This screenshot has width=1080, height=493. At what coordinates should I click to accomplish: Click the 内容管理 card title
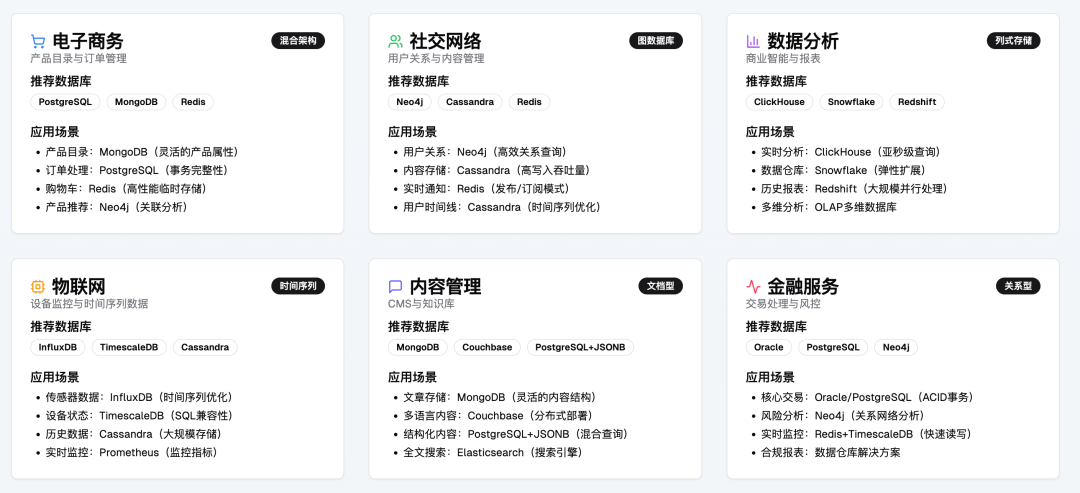click(445, 286)
